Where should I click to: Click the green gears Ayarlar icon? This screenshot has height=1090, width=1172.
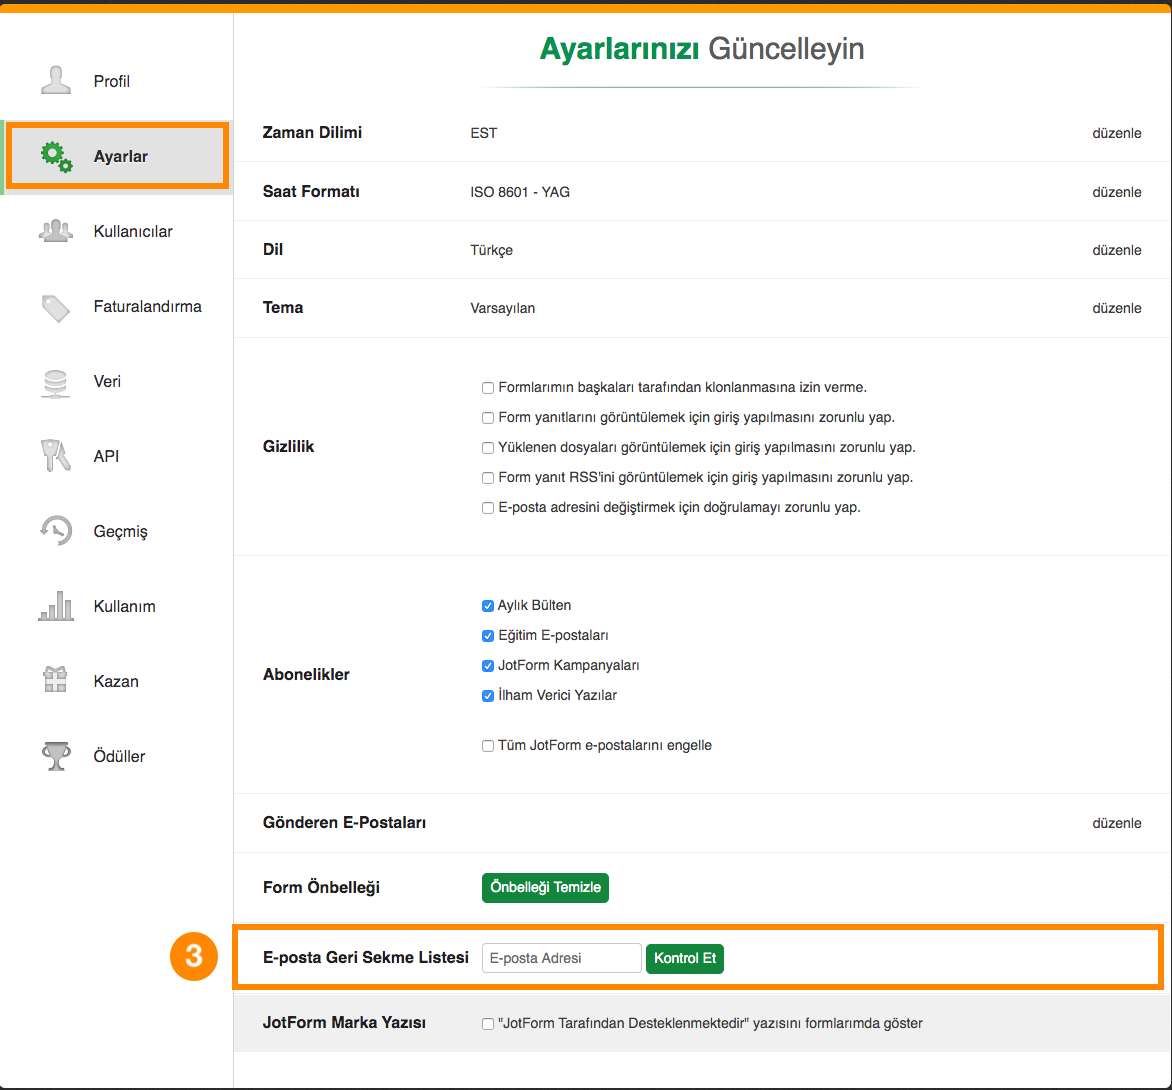point(56,156)
